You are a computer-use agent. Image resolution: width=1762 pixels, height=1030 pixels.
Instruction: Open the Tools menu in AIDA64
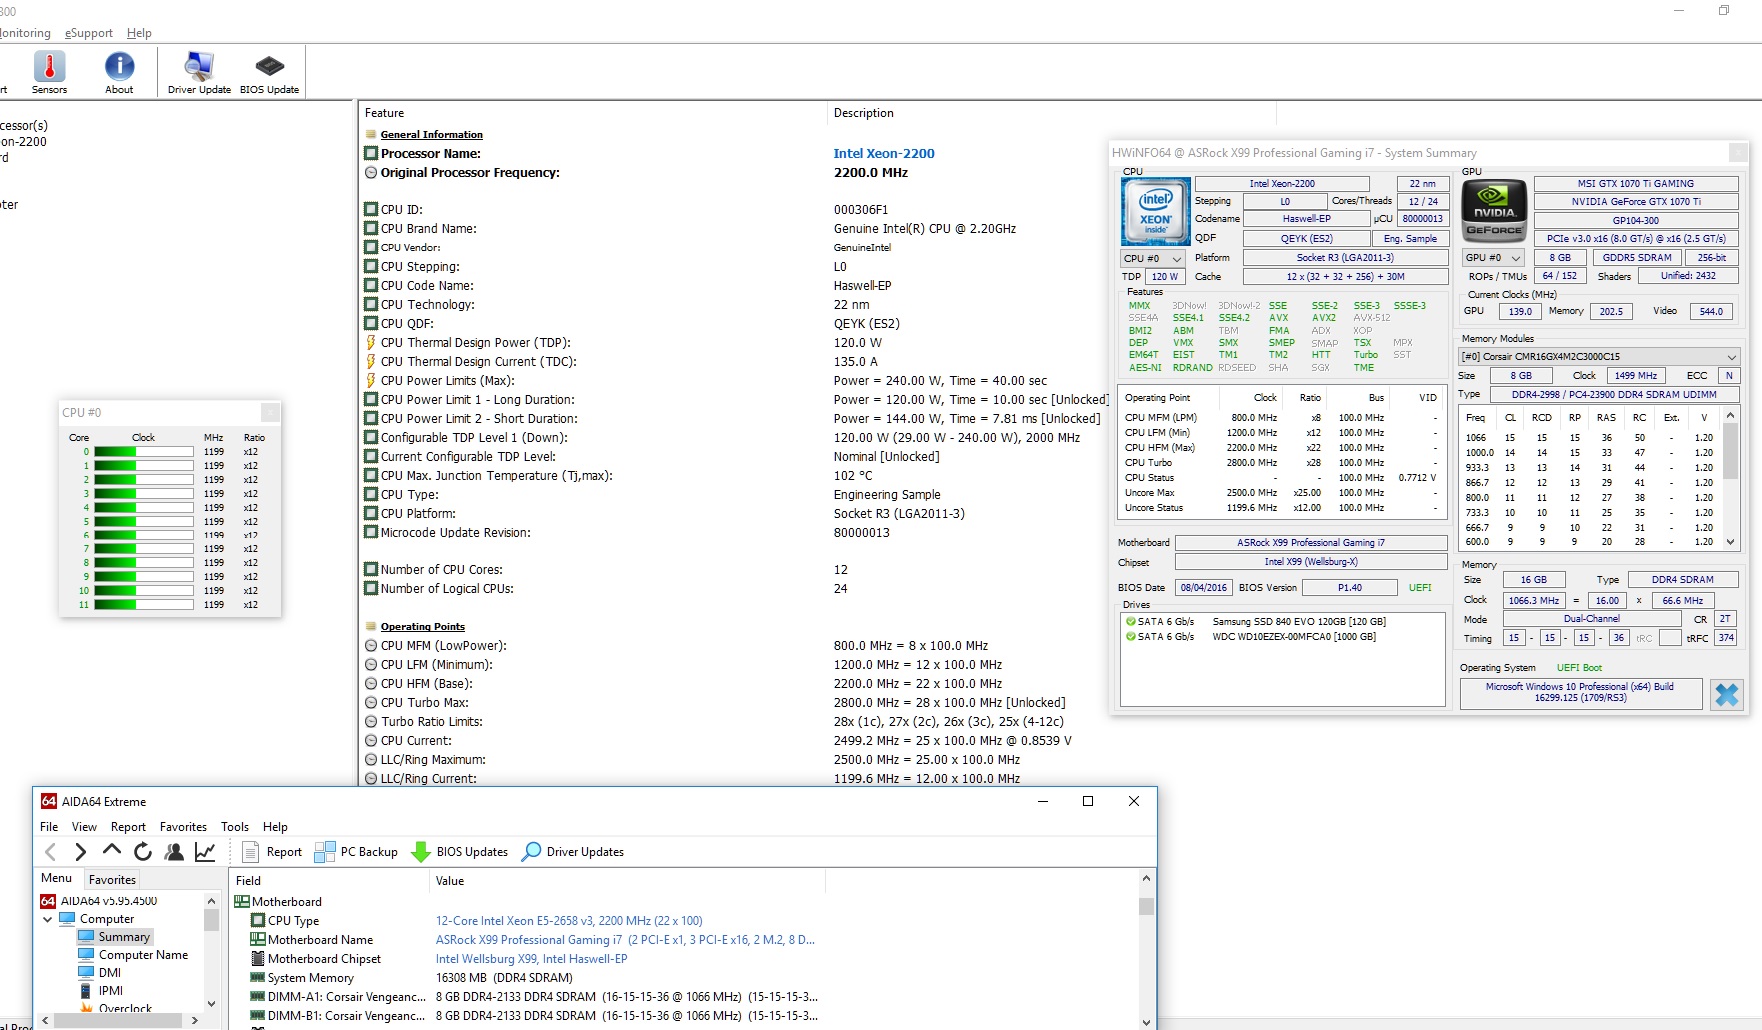pyautogui.click(x=235, y=827)
